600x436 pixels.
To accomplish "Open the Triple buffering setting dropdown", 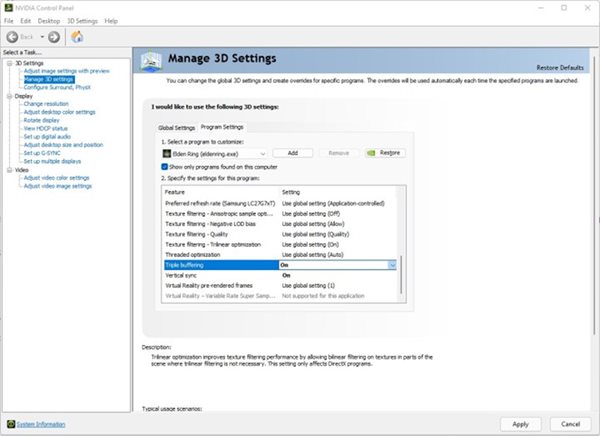I will (392, 265).
